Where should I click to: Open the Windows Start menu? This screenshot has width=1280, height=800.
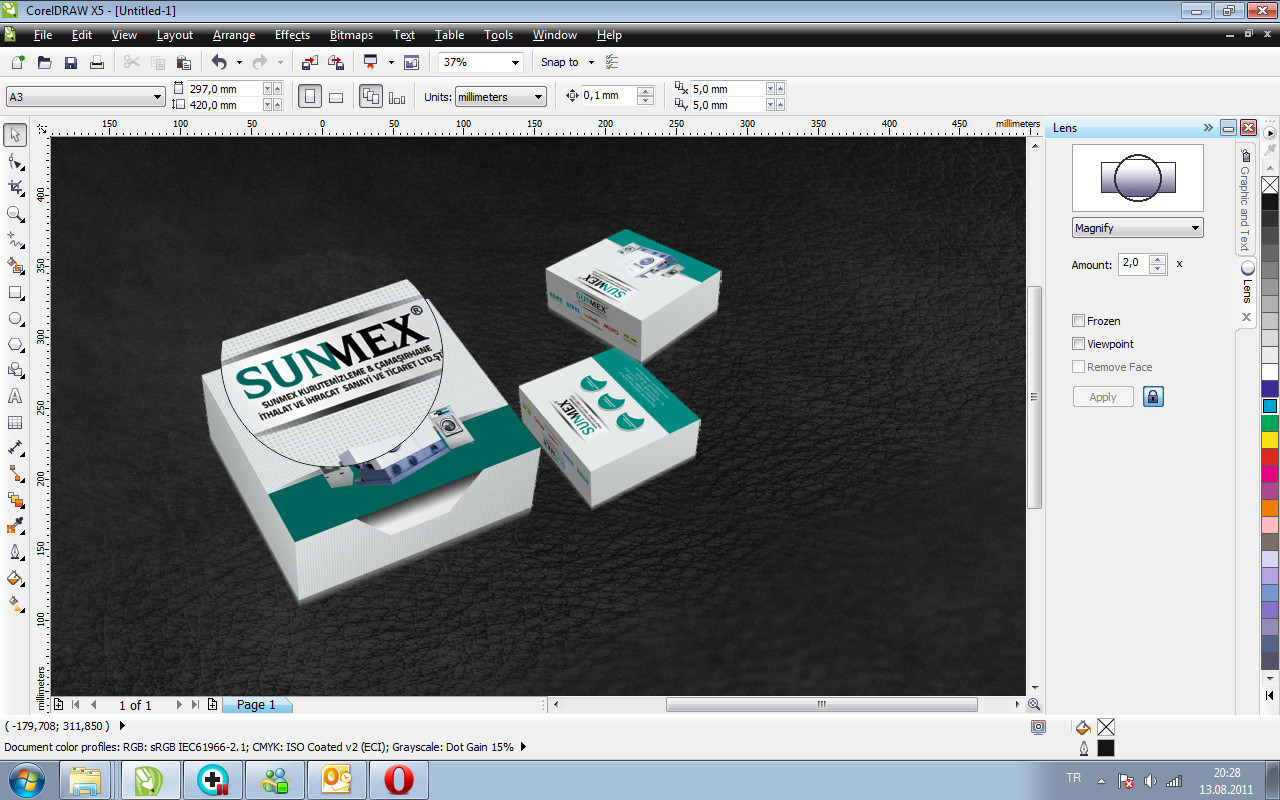24,779
